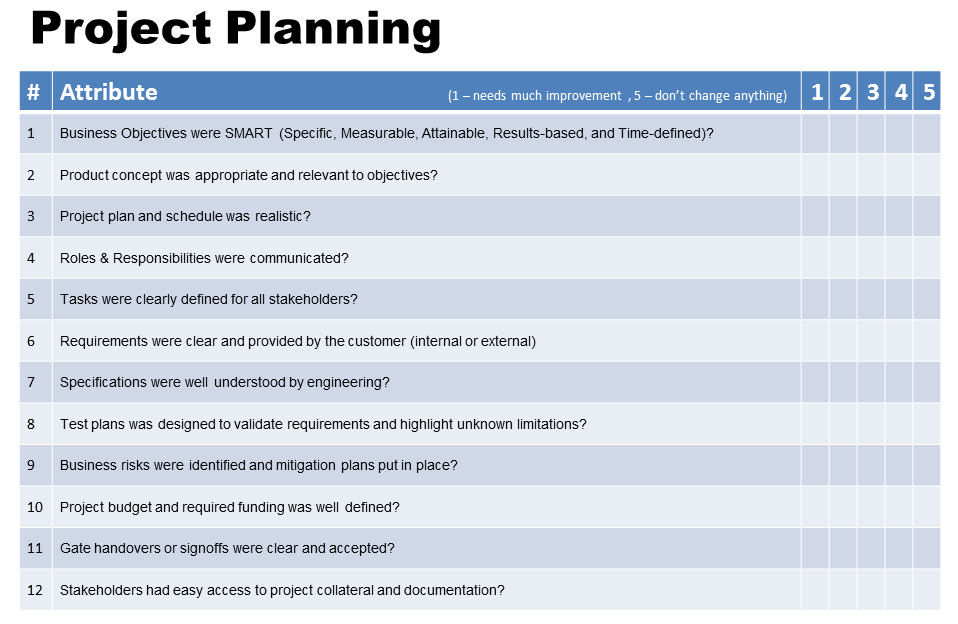The height and width of the screenshot is (624, 958).
Task: Mark rating 1 for Business Objectives row
Action: [815, 133]
